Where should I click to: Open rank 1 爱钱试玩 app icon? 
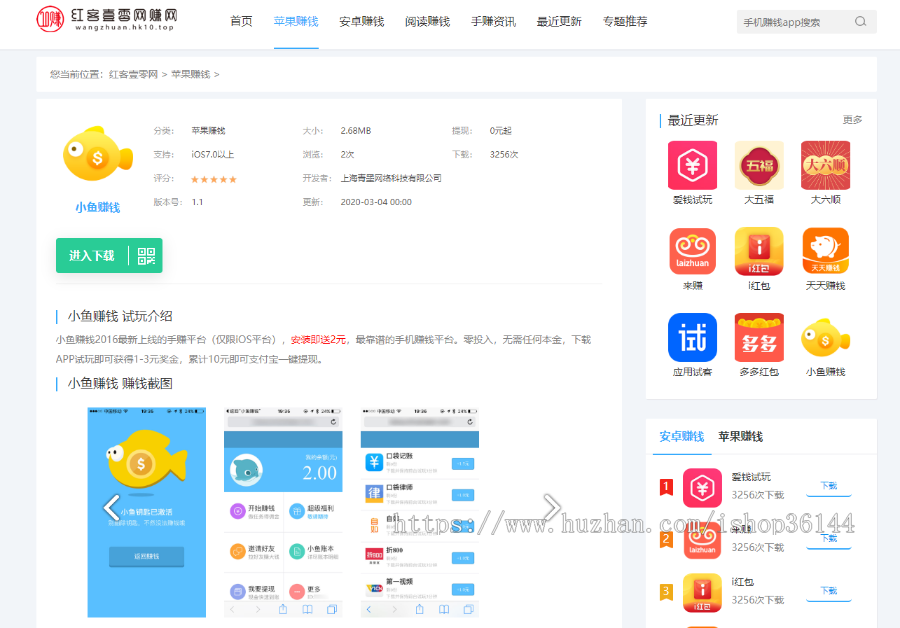[x=702, y=488]
